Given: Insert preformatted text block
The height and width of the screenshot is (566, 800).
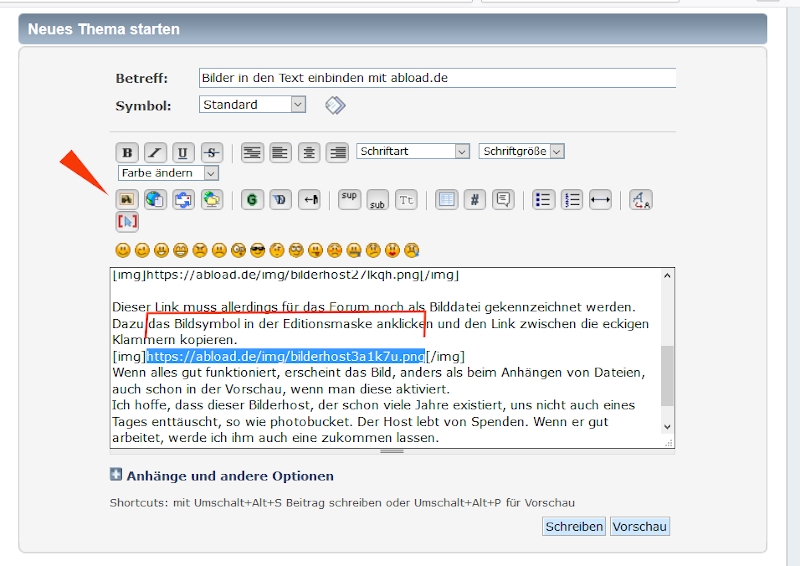Looking at the screenshot, I should (252, 152).
